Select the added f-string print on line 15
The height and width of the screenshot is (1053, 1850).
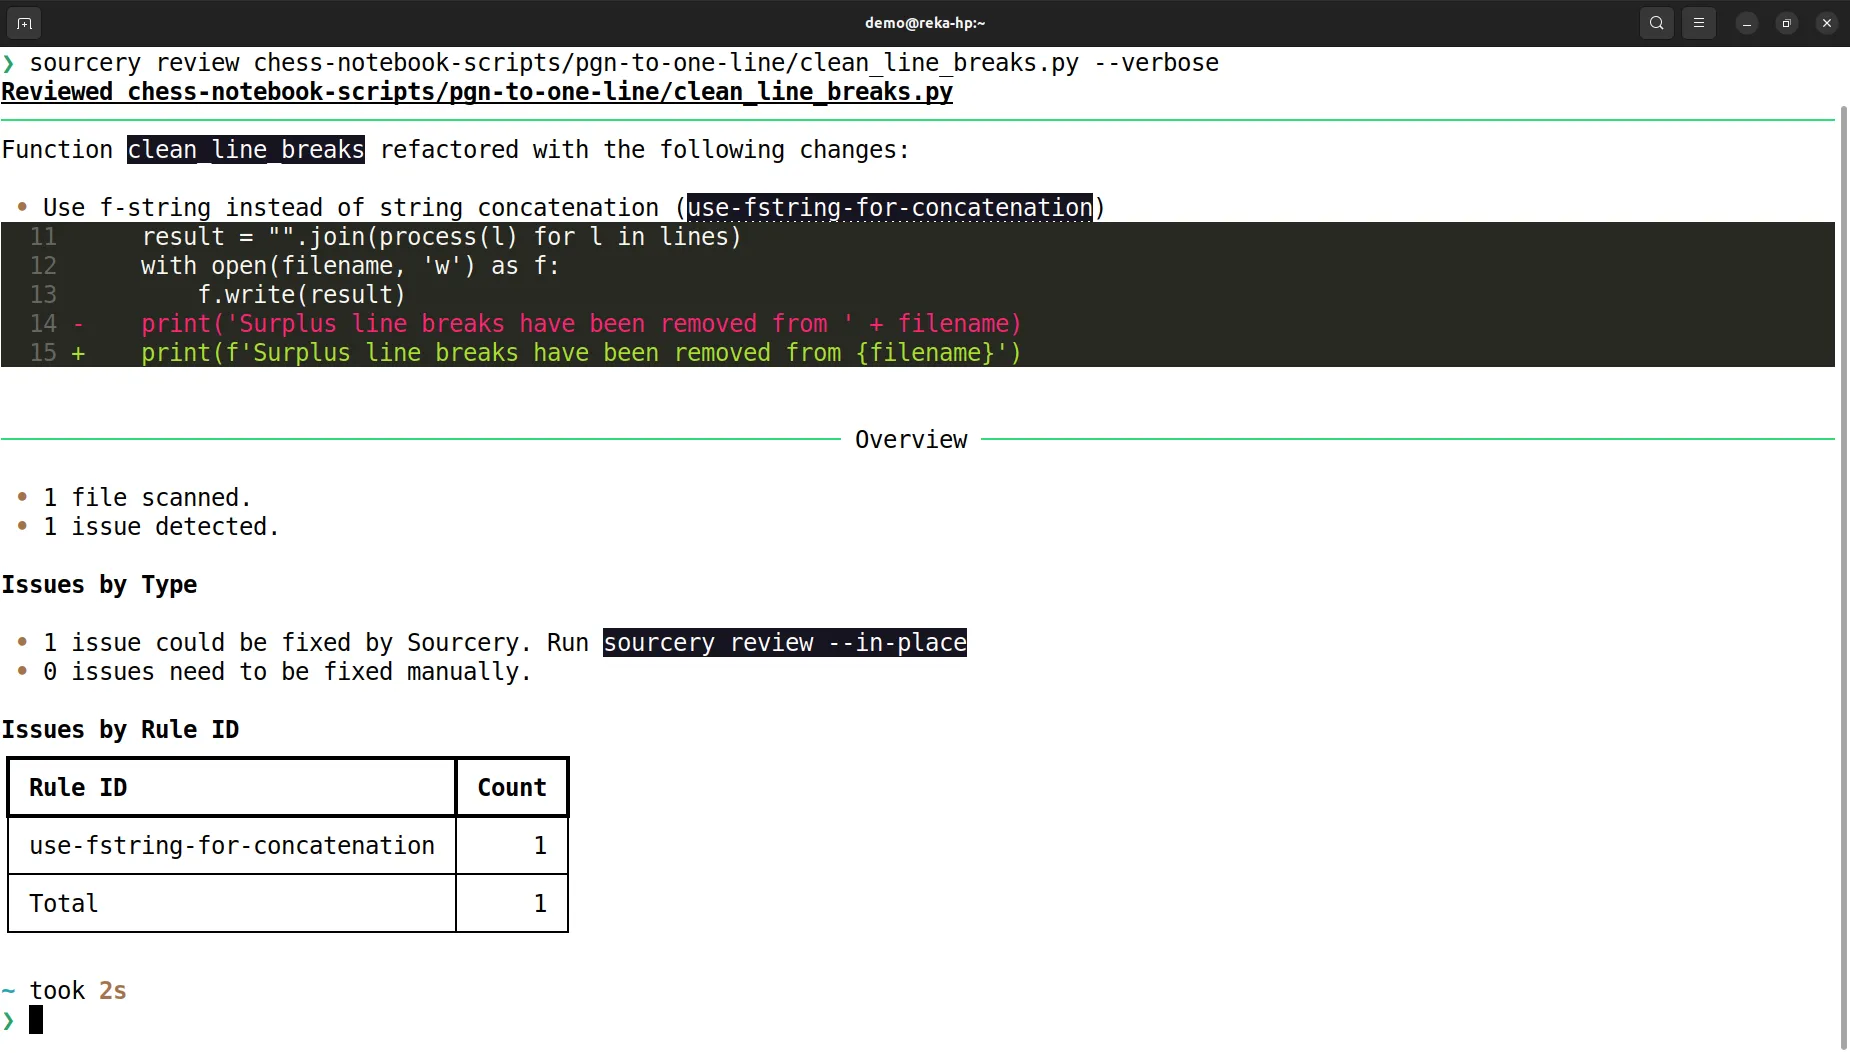click(x=578, y=352)
